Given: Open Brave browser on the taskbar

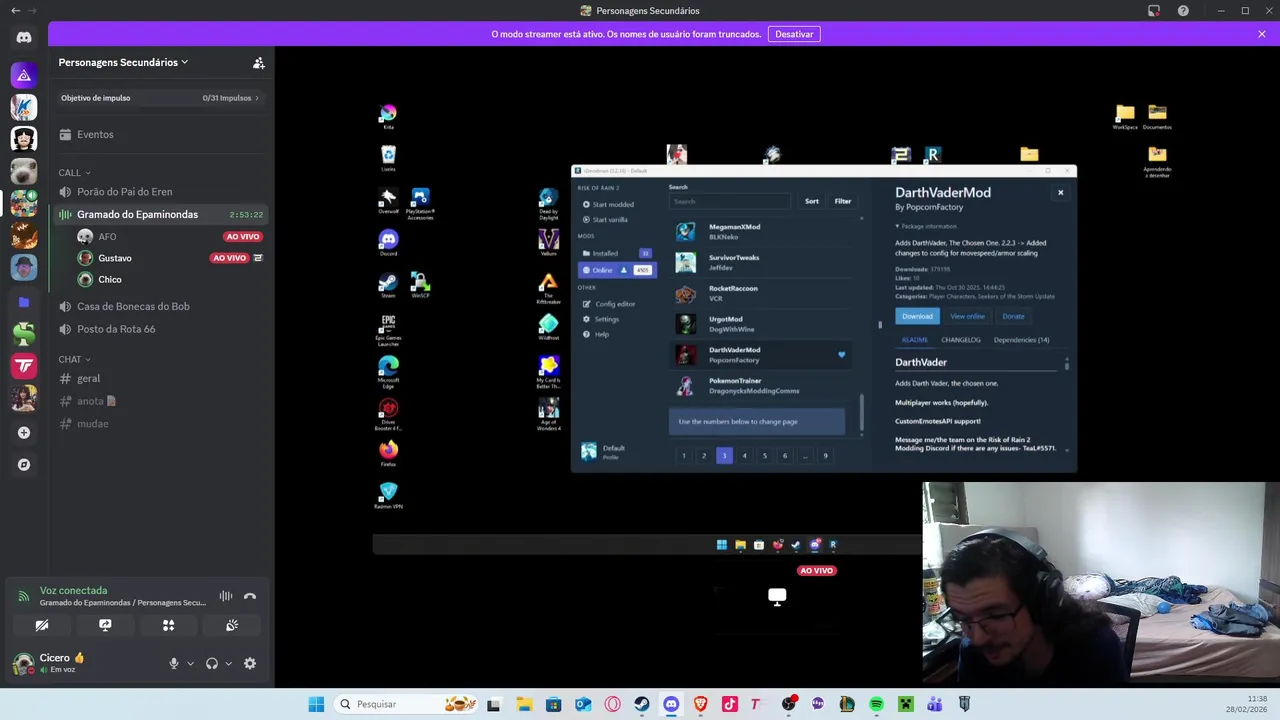Looking at the screenshot, I should tap(700, 704).
